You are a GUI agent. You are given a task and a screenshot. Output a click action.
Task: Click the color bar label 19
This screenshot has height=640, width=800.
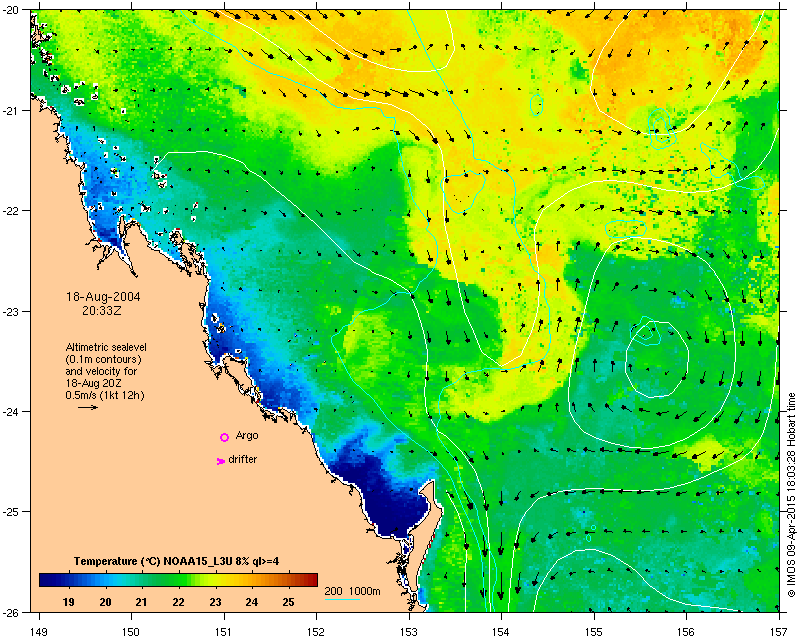(x=68, y=602)
